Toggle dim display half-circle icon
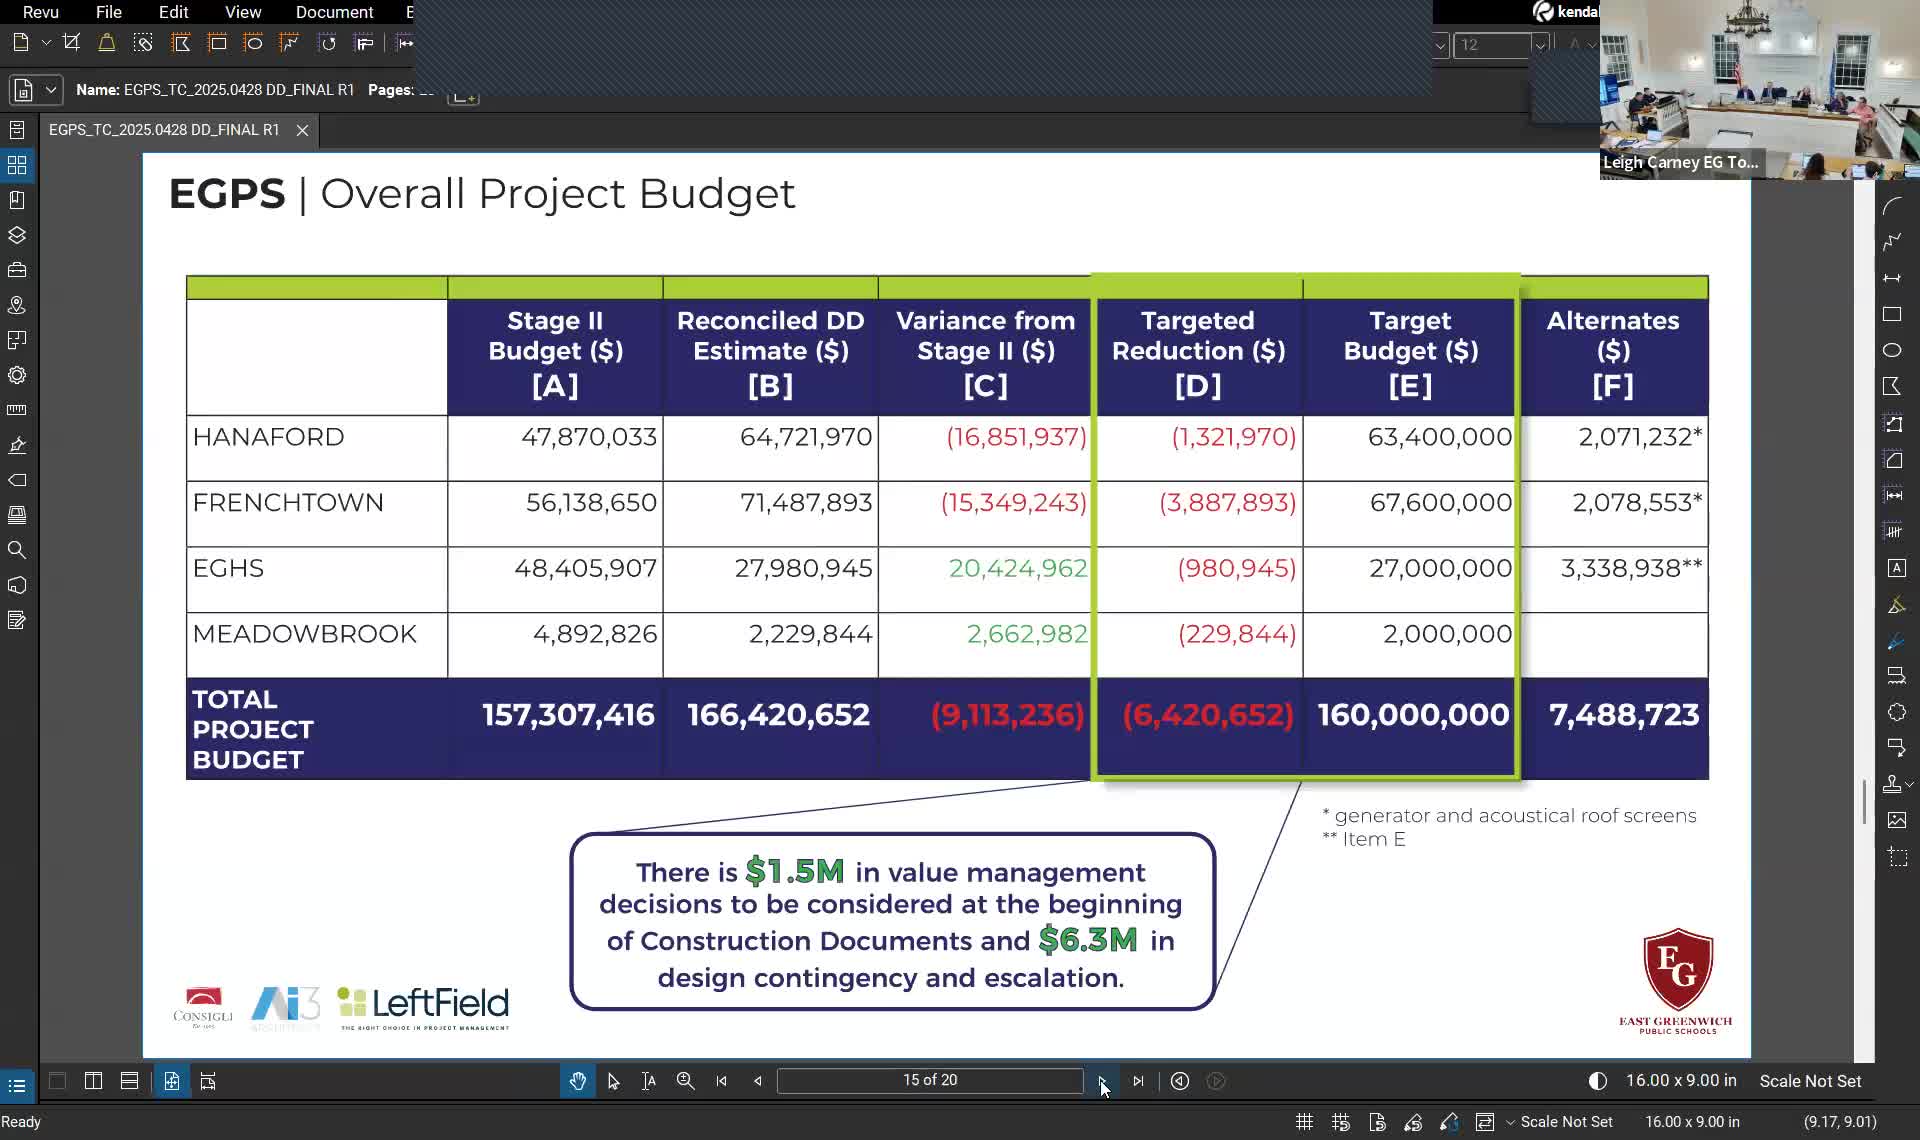 click(1598, 1081)
